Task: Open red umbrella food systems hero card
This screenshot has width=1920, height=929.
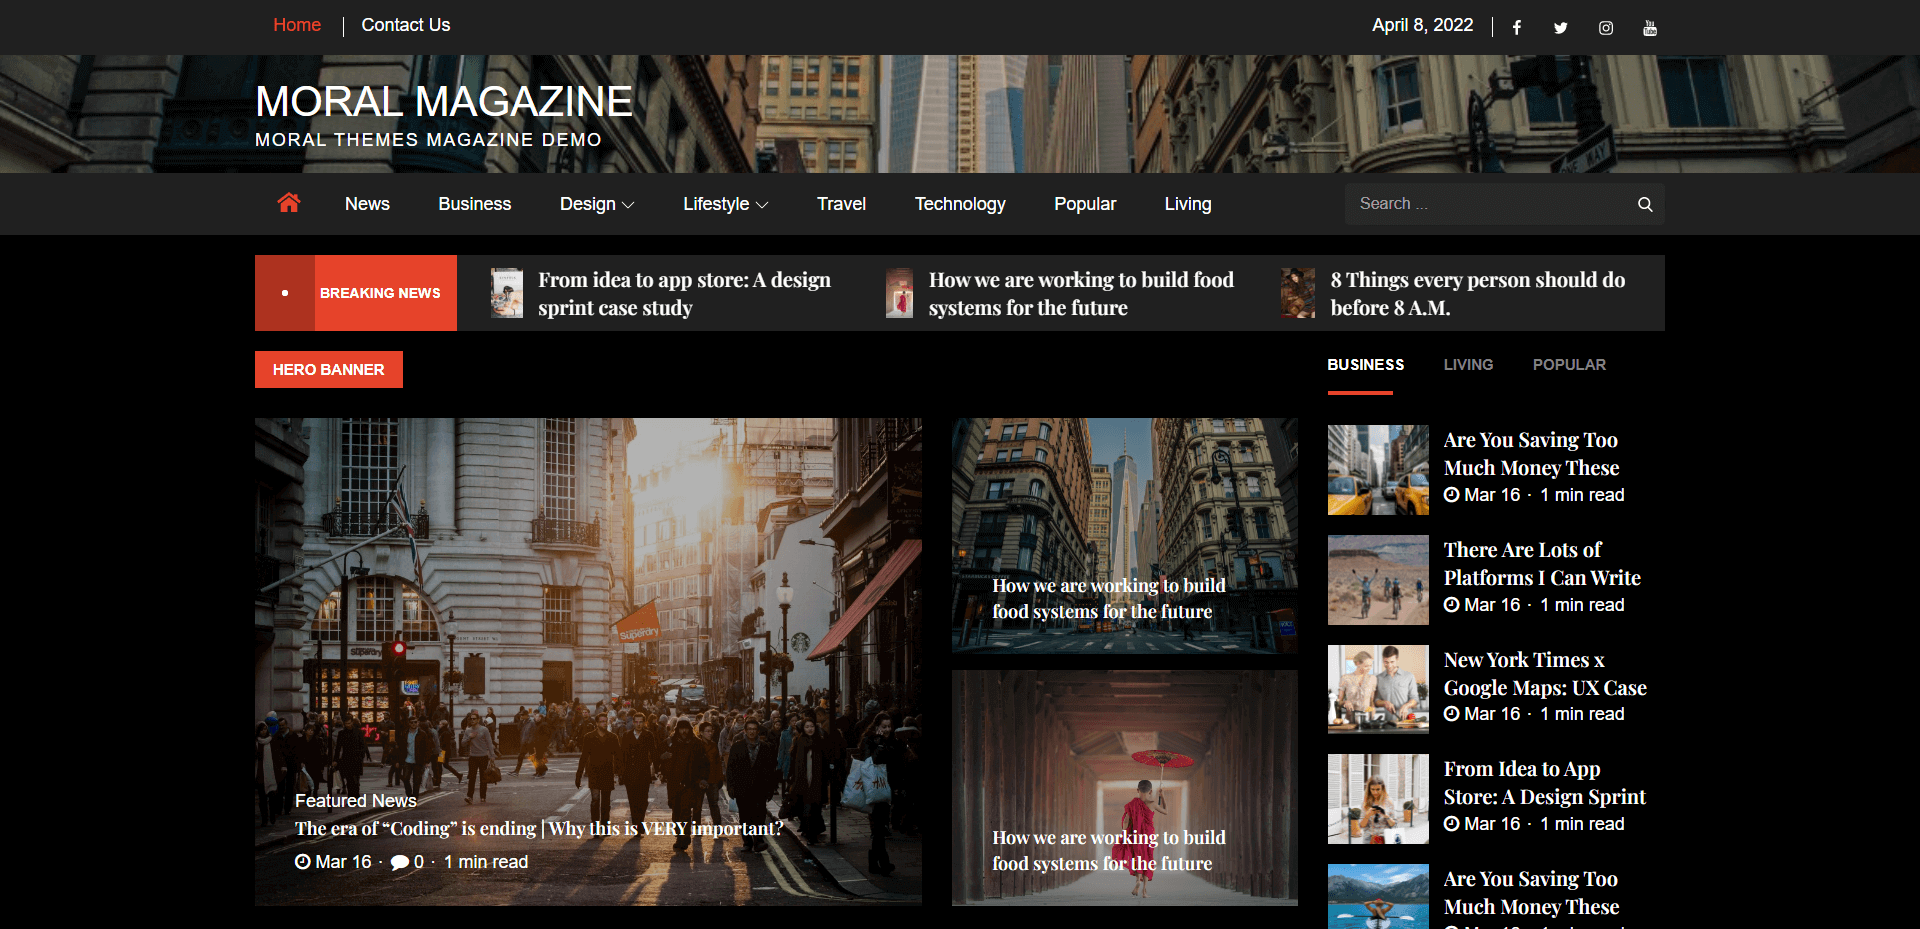Action: pos(1125,788)
